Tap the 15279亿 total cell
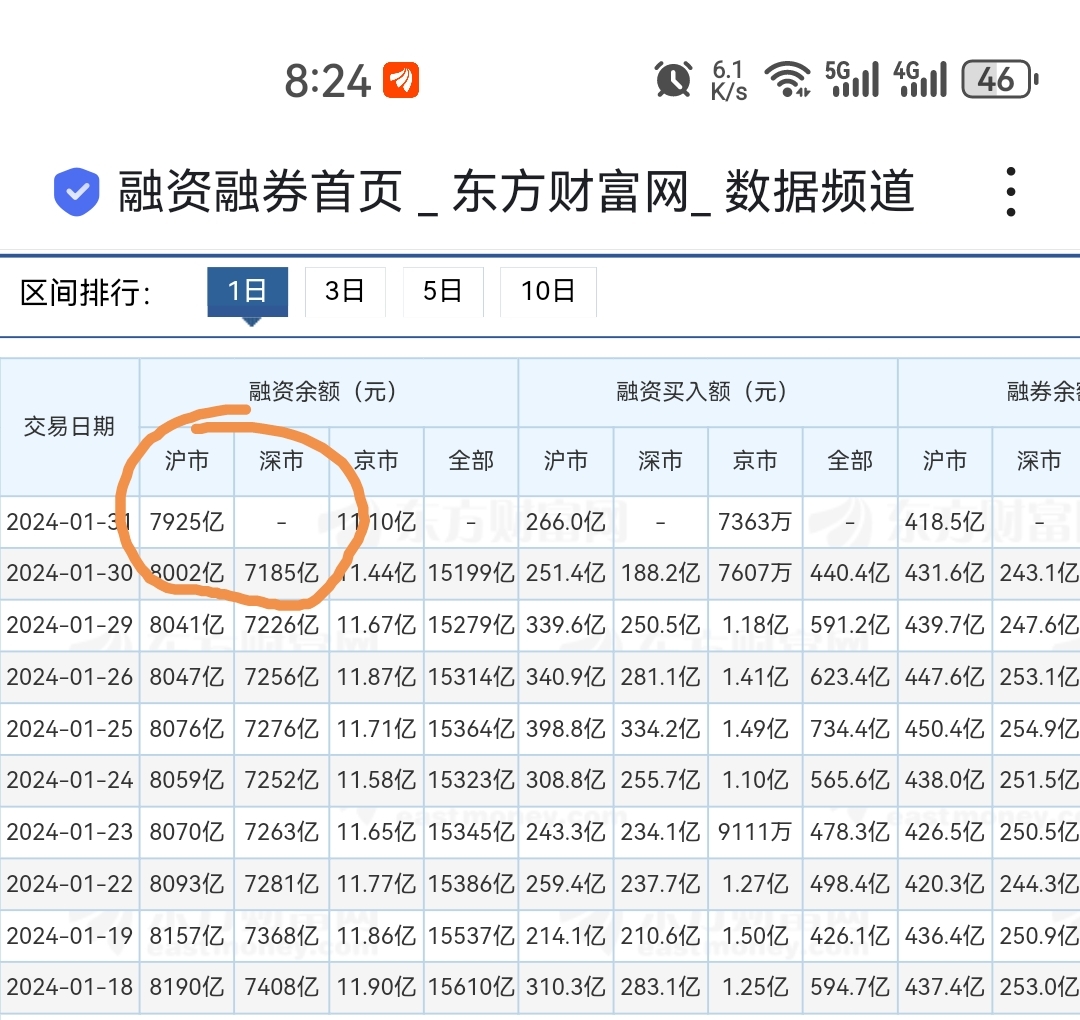The width and height of the screenshot is (1080, 1020). click(471, 625)
